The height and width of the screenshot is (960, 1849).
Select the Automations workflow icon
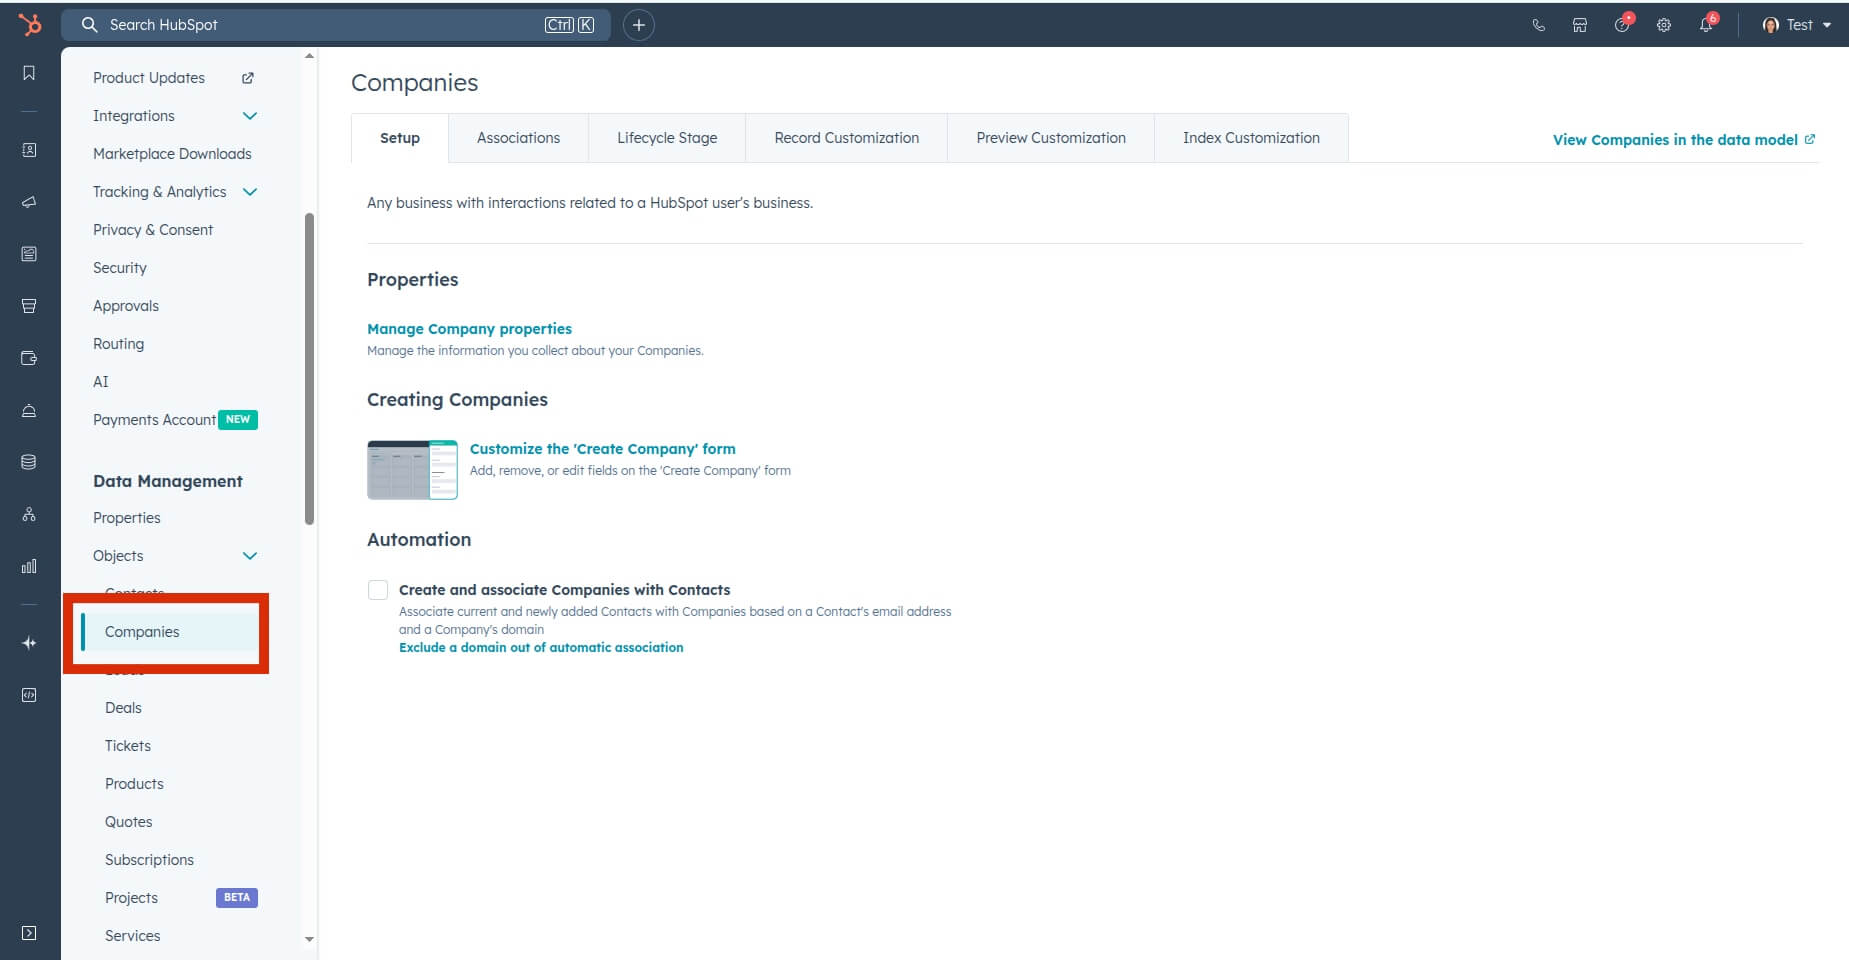(29, 515)
